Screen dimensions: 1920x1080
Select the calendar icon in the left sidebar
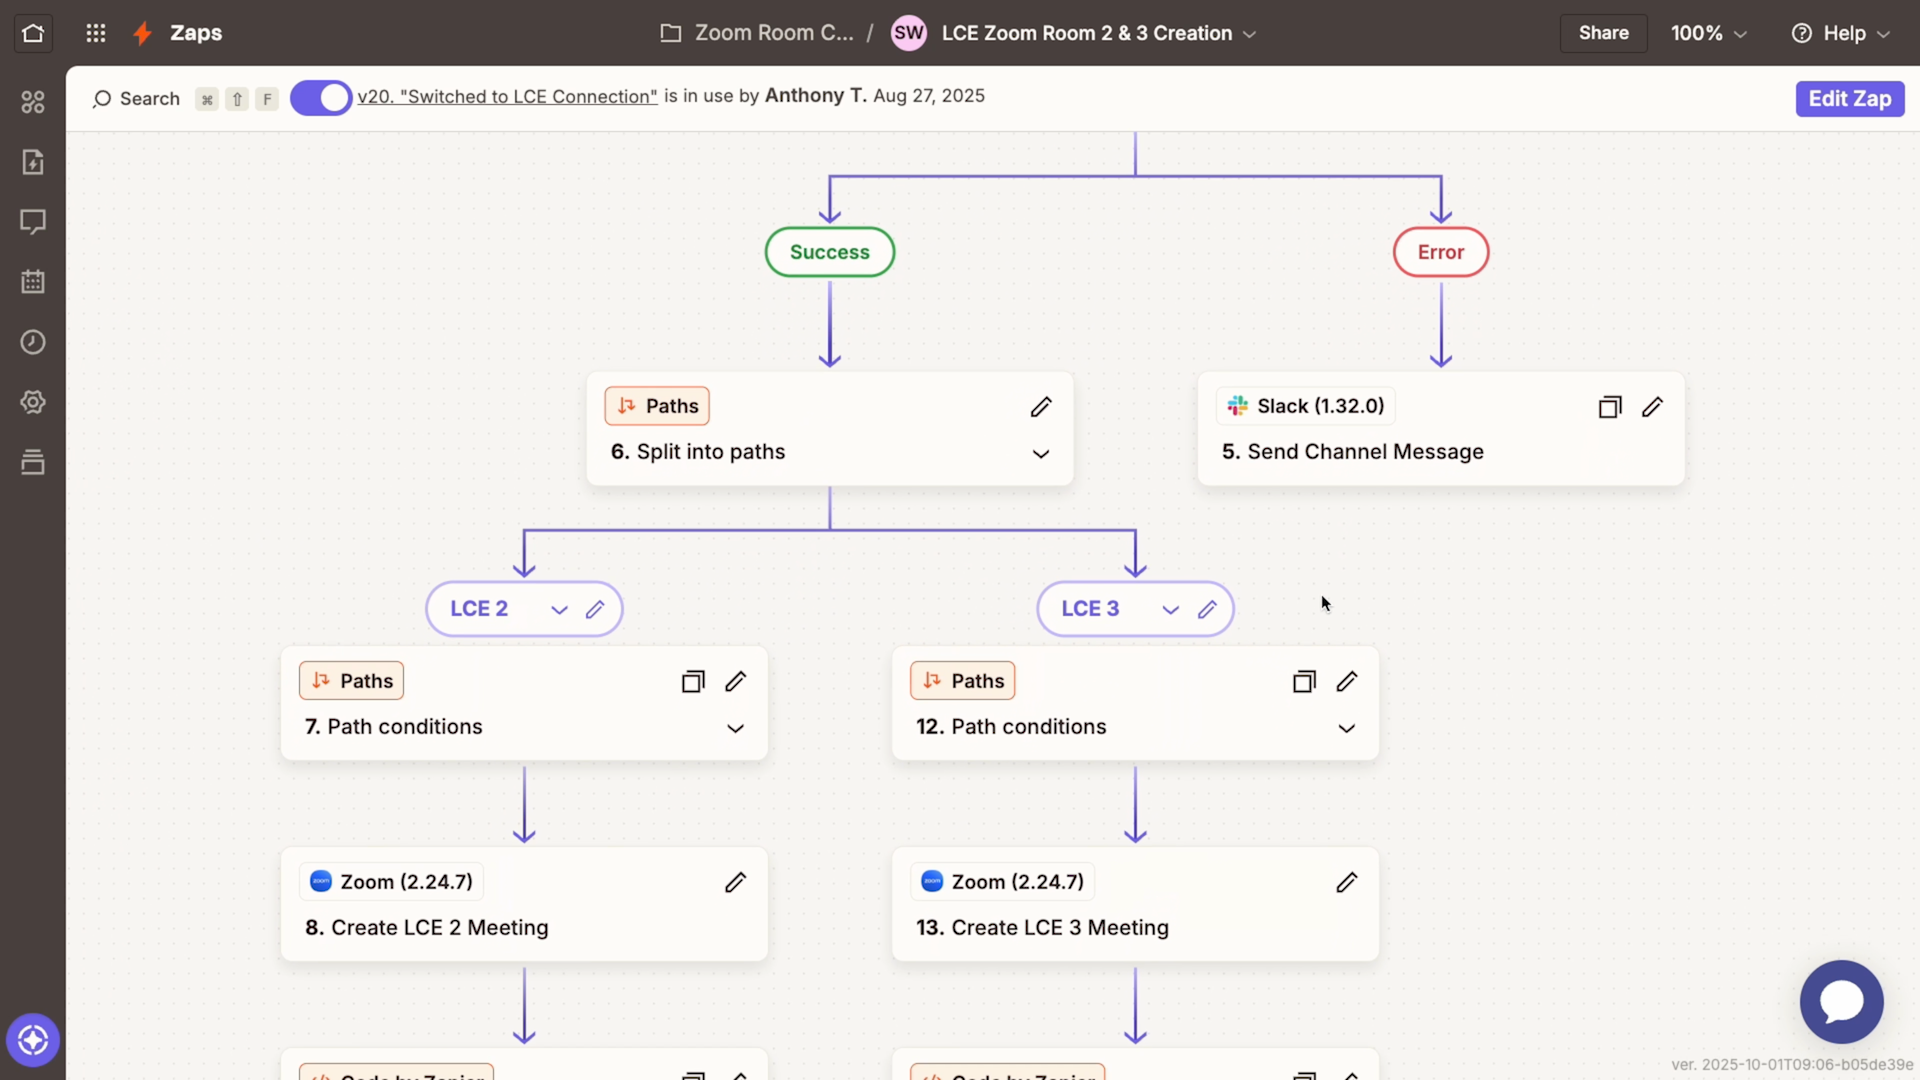point(32,281)
